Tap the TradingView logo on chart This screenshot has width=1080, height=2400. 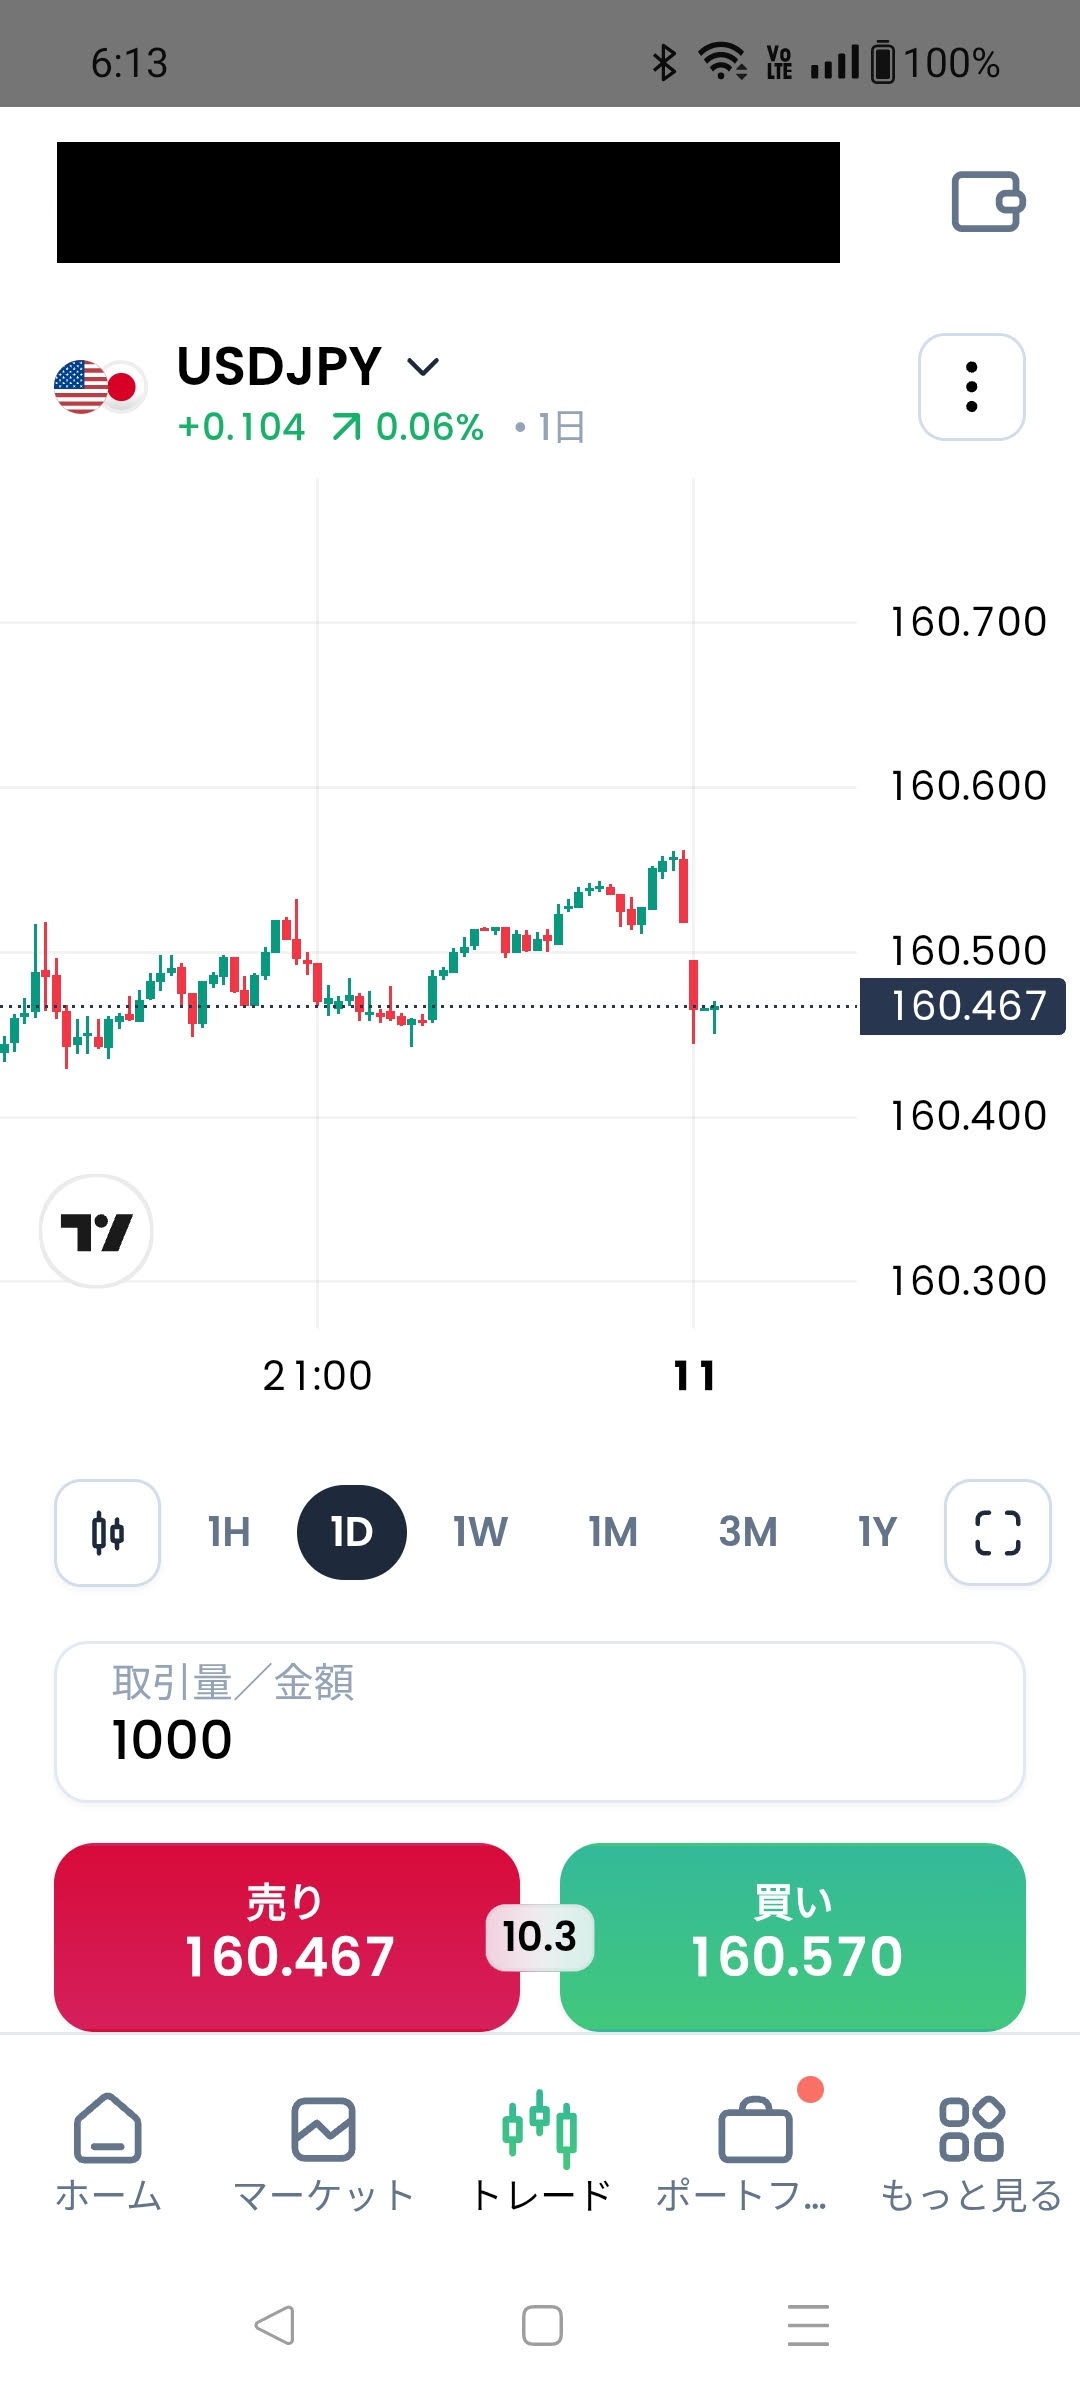pyautogui.click(x=96, y=1231)
